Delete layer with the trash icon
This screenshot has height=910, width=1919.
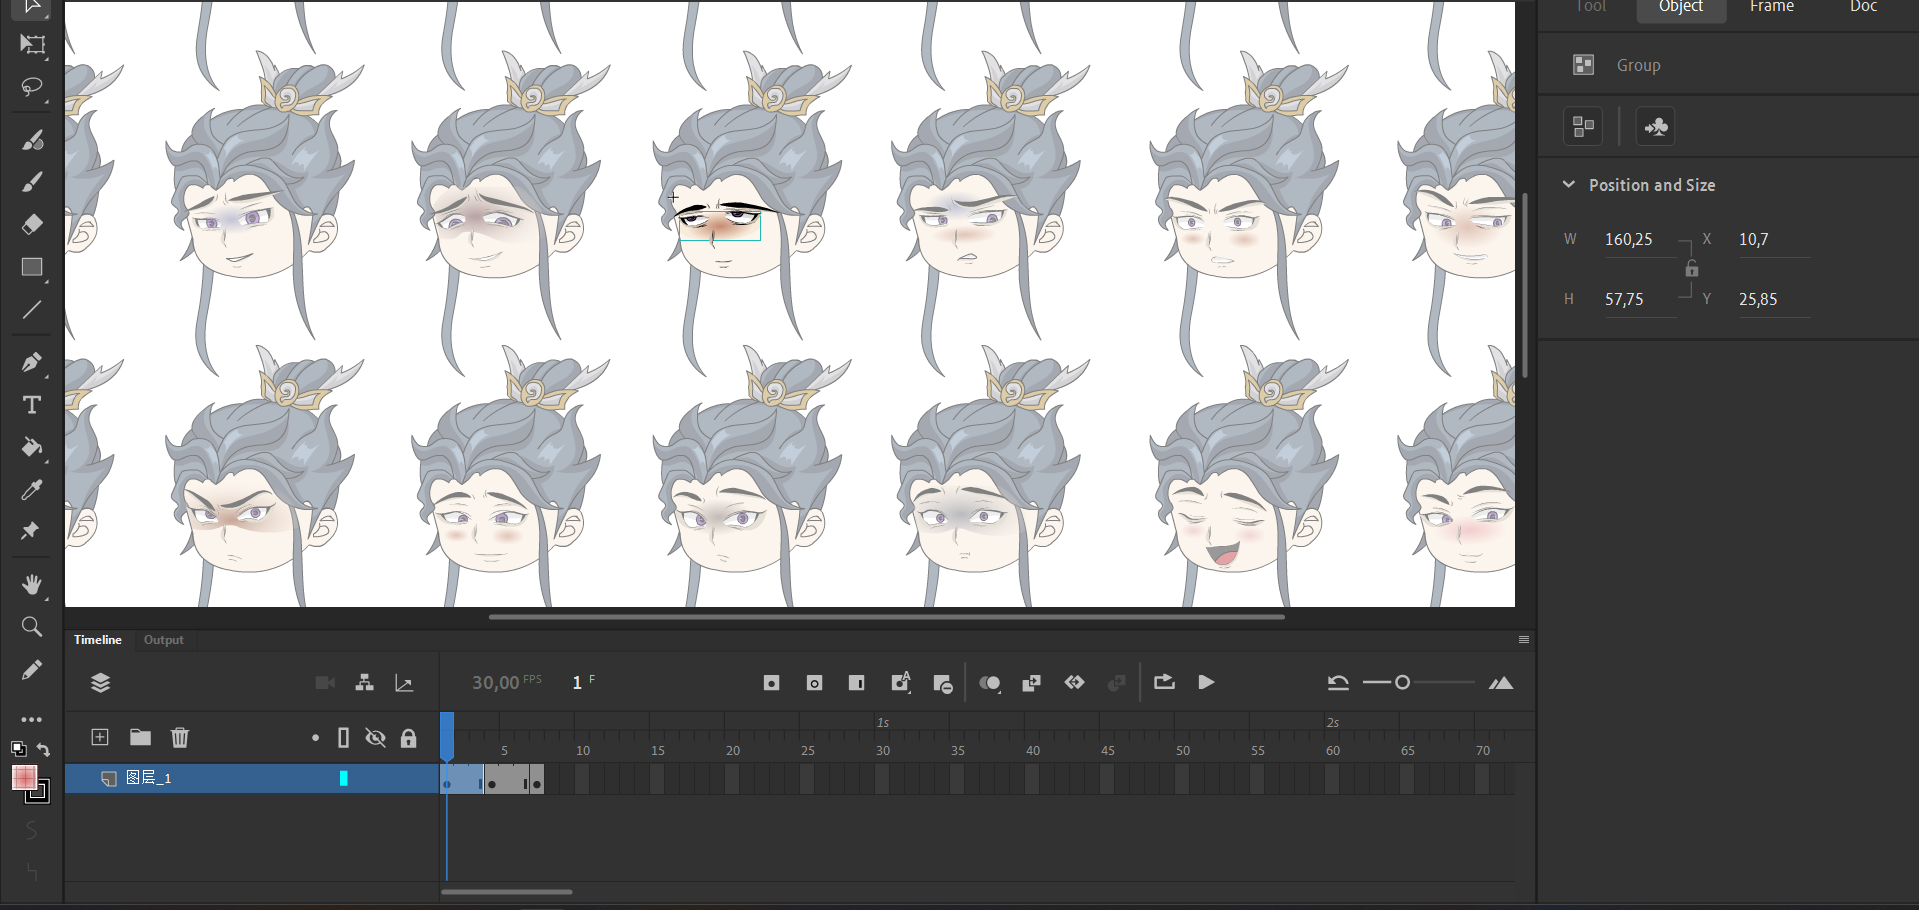pos(180,738)
